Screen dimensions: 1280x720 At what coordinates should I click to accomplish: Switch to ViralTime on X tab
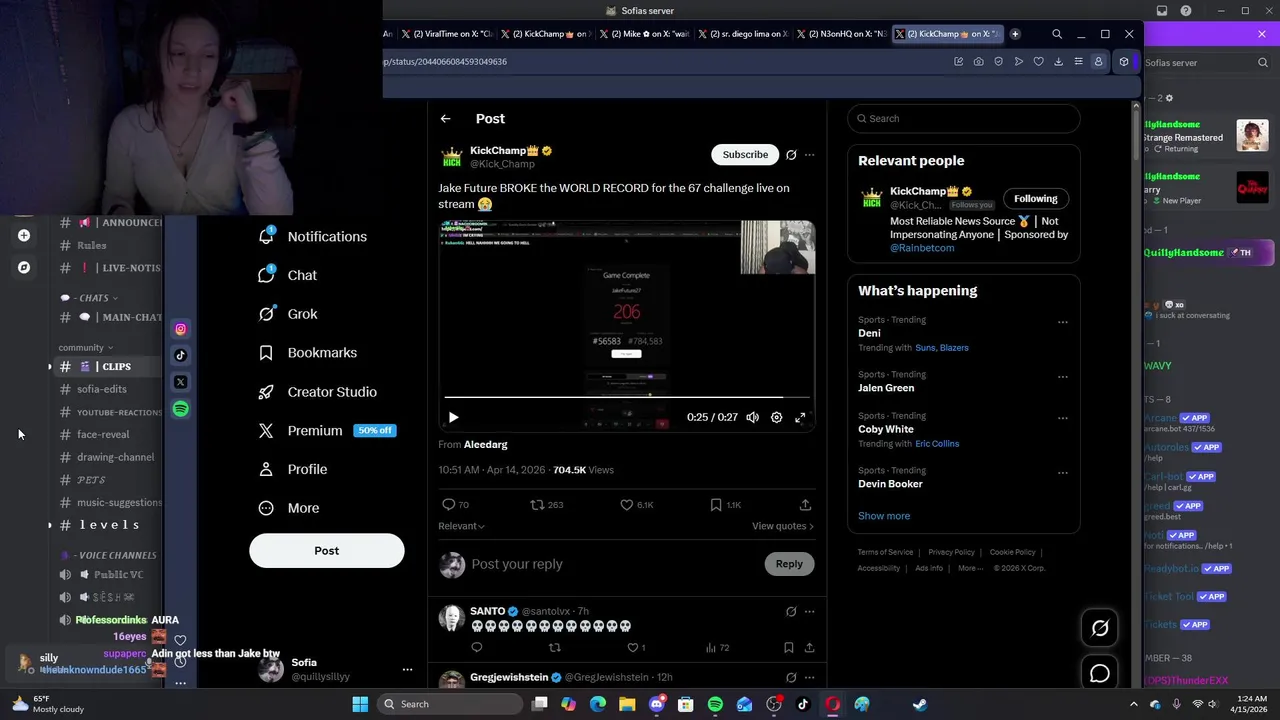pyautogui.click(x=448, y=34)
